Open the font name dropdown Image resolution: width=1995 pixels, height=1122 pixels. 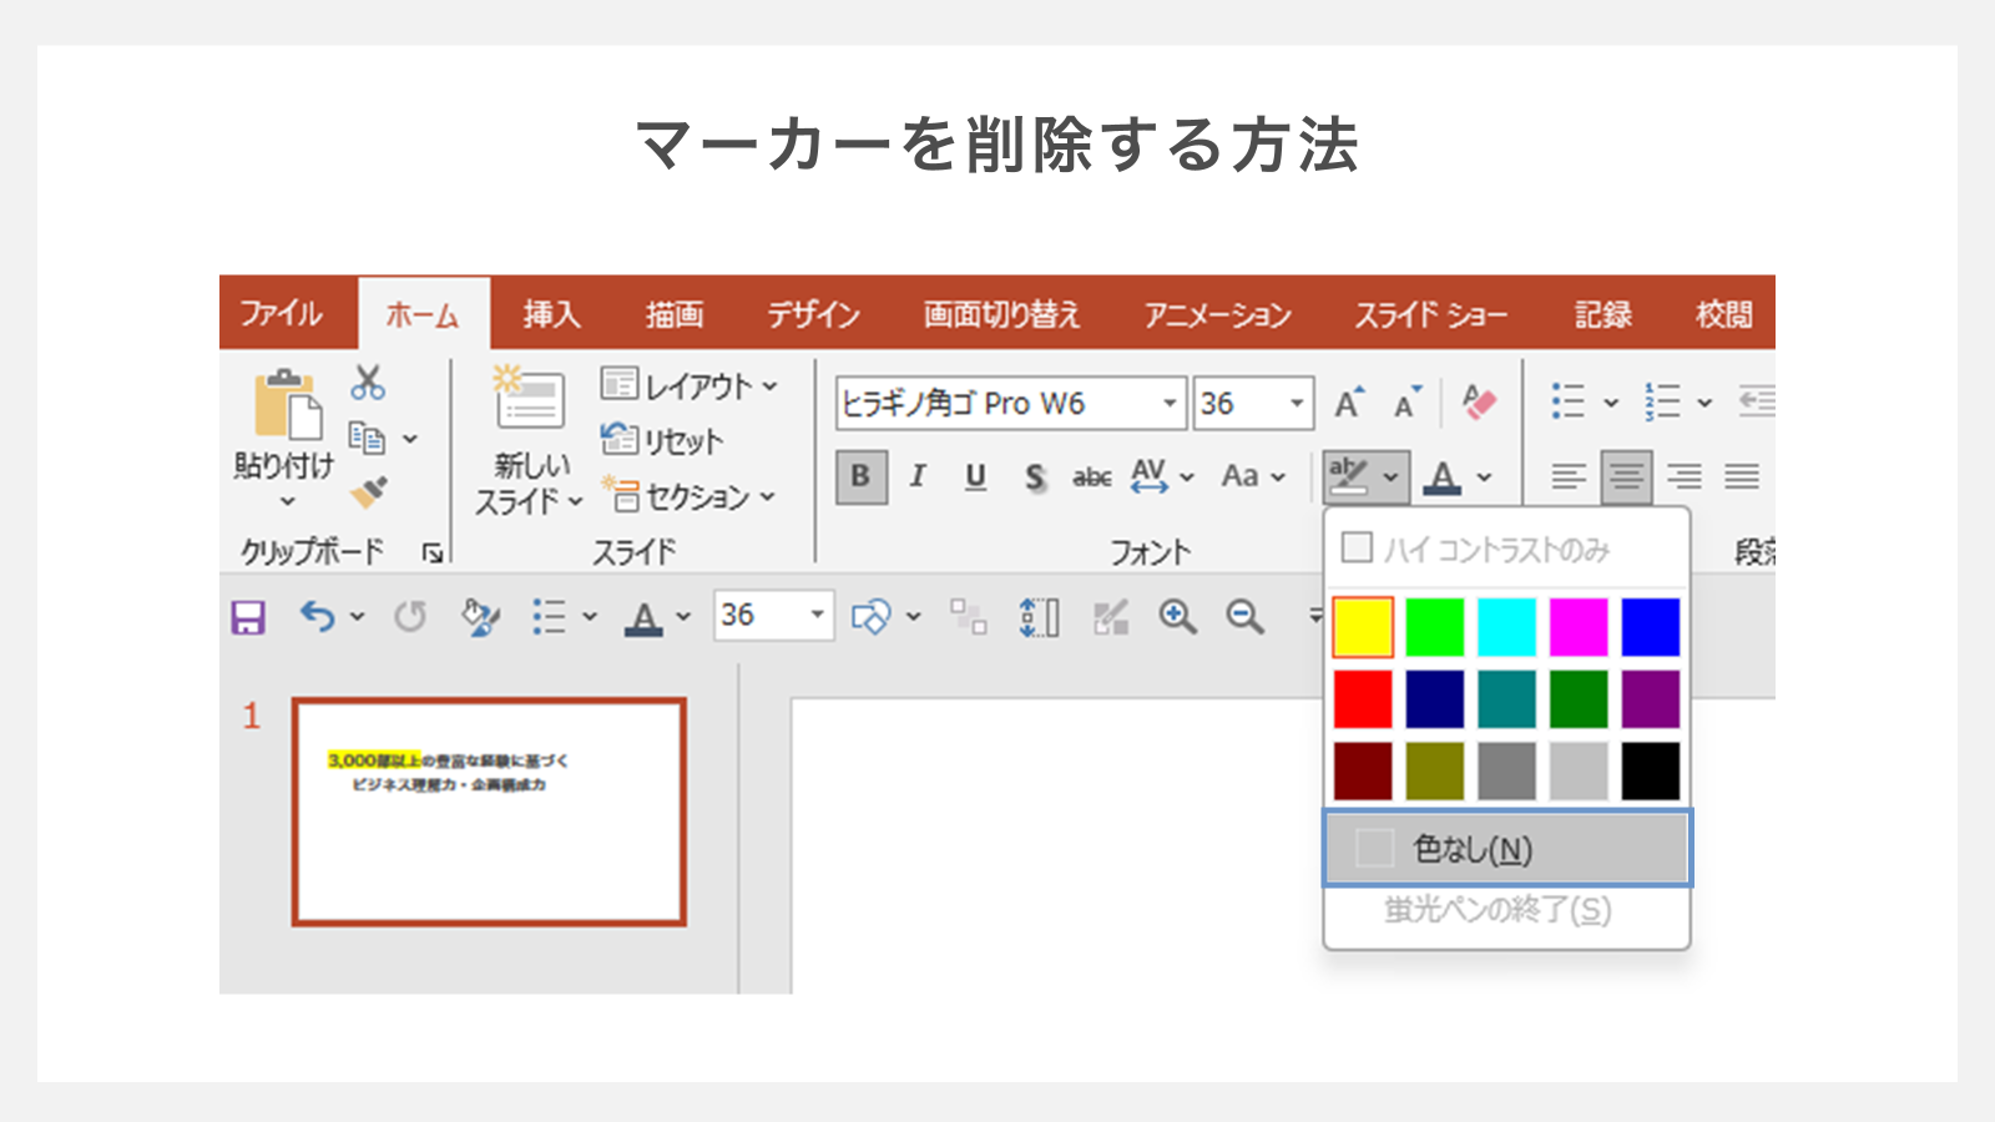tap(1169, 403)
